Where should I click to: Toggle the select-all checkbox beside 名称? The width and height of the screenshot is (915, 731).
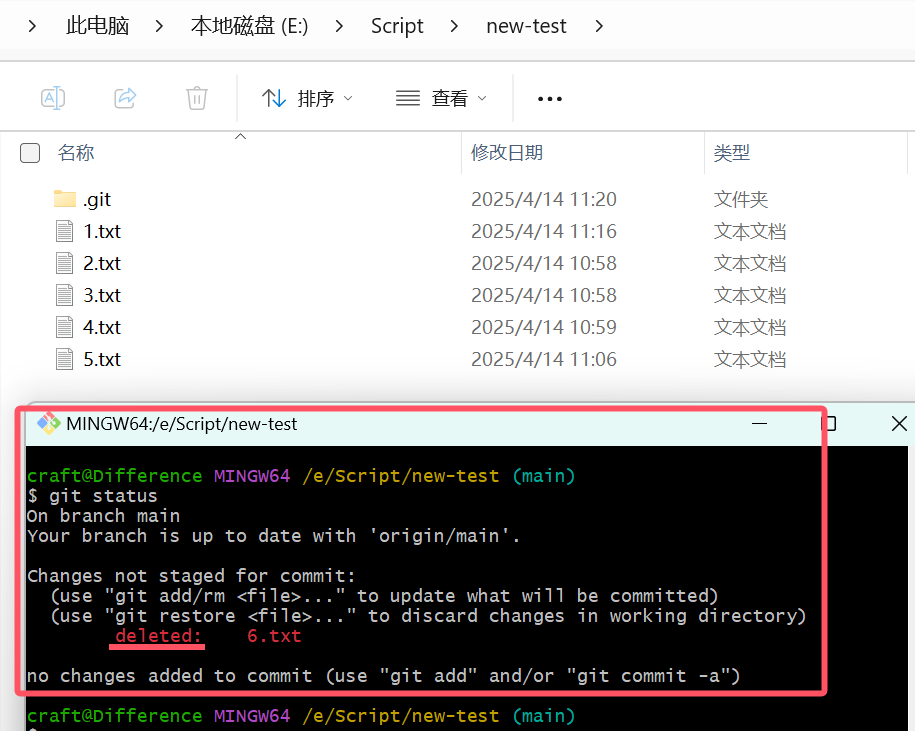pos(30,153)
